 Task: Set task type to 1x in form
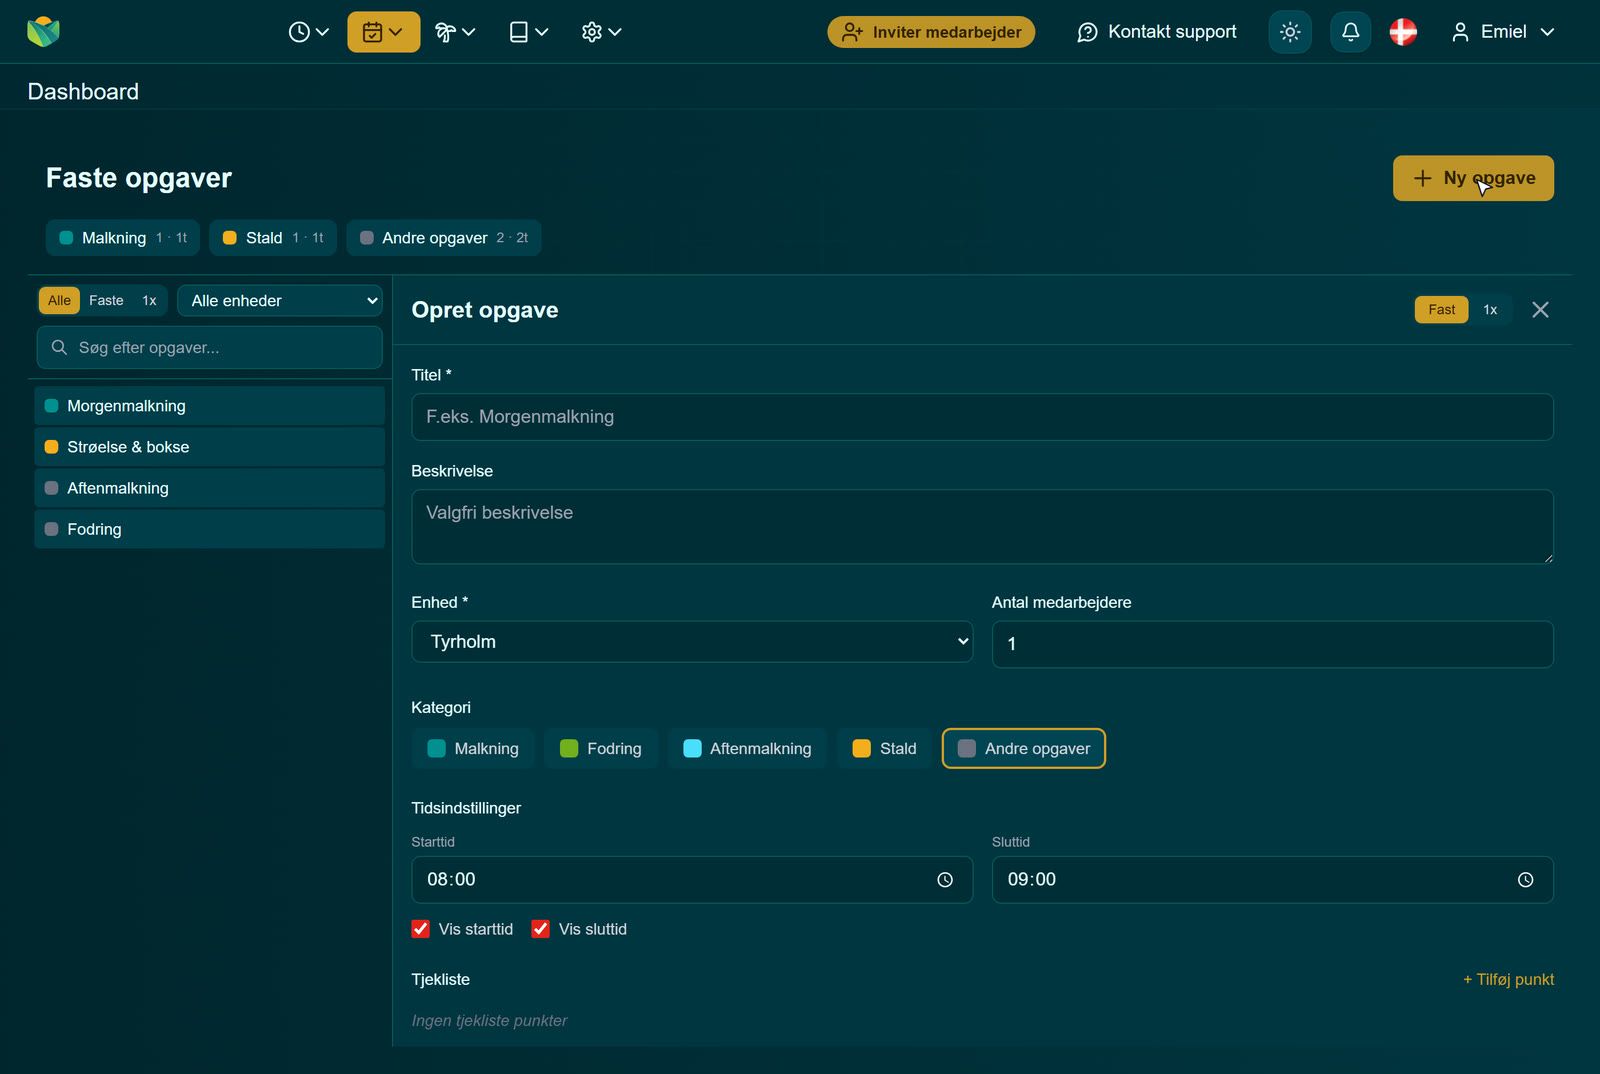click(1490, 310)
